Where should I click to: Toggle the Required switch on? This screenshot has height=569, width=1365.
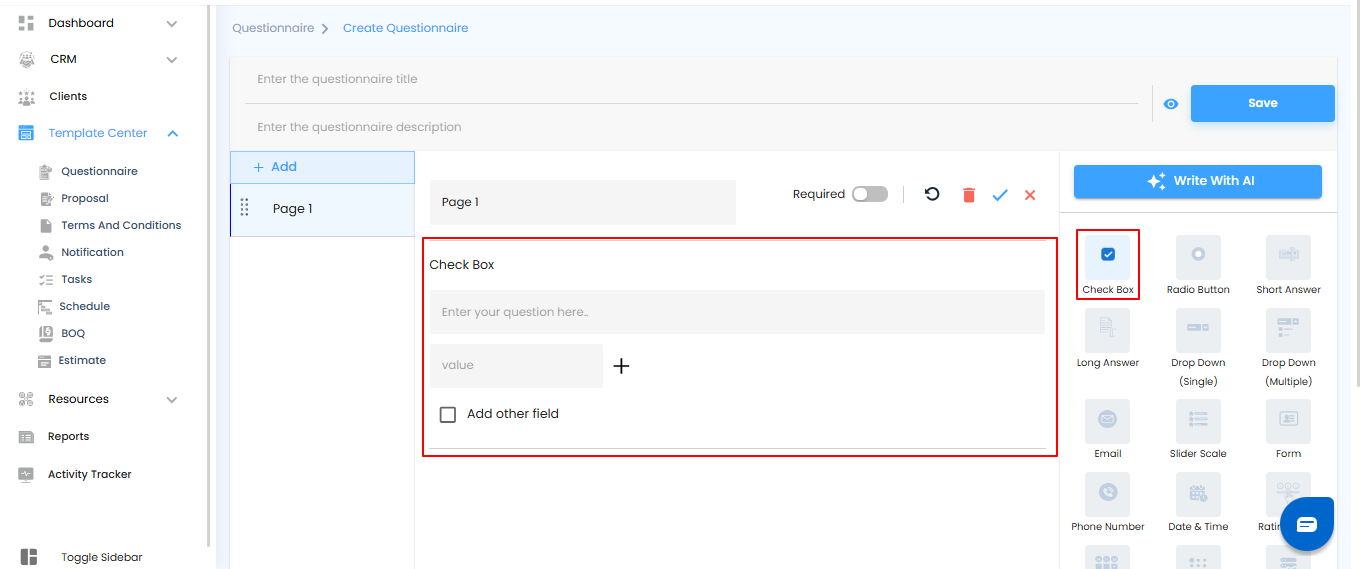(x=869, y=194)
